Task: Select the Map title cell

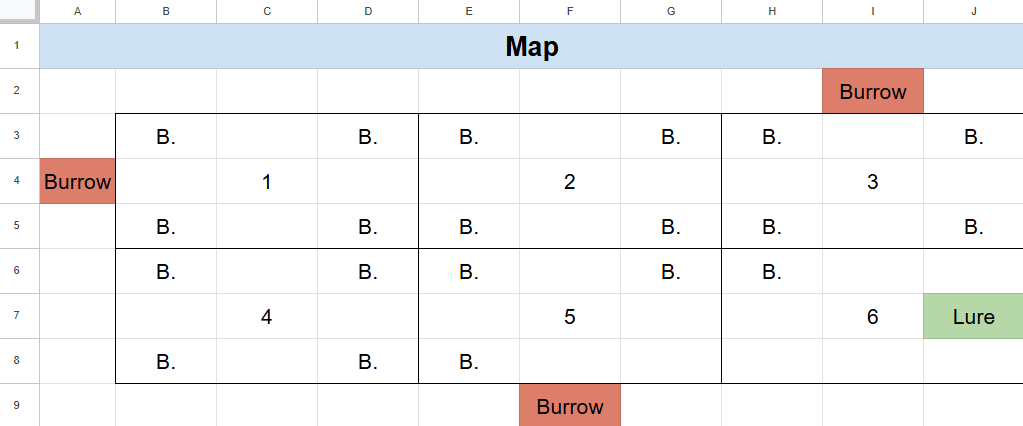Action: [x=531, y=46]
